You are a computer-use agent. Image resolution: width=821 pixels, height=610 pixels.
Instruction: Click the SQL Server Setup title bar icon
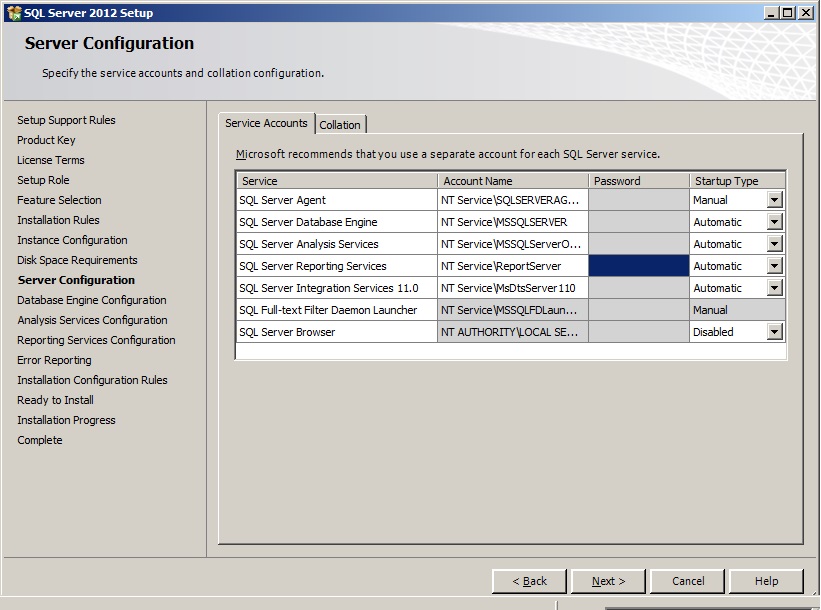tap(14, 13)
